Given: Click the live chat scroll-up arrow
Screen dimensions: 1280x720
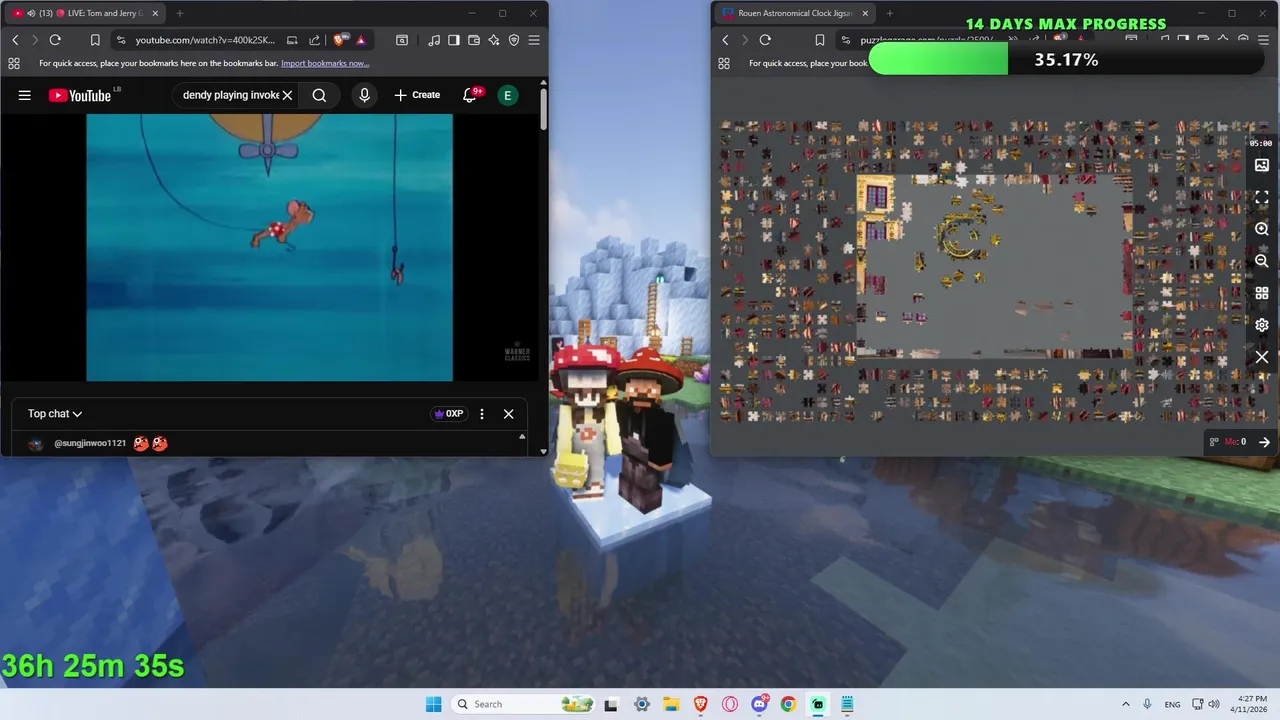Looking at the screenshot, I should click(522, 437).
